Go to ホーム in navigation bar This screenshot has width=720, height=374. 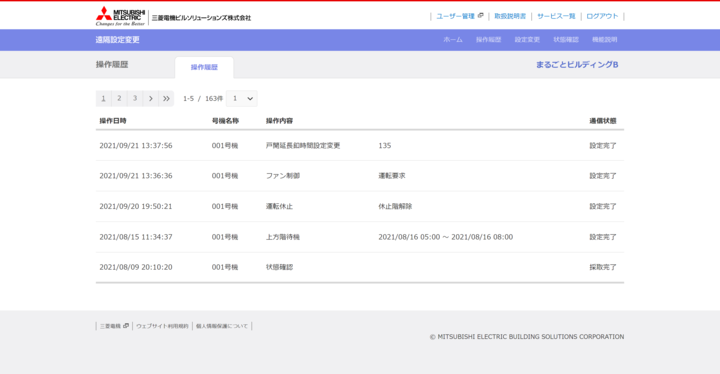pos(453,40)
